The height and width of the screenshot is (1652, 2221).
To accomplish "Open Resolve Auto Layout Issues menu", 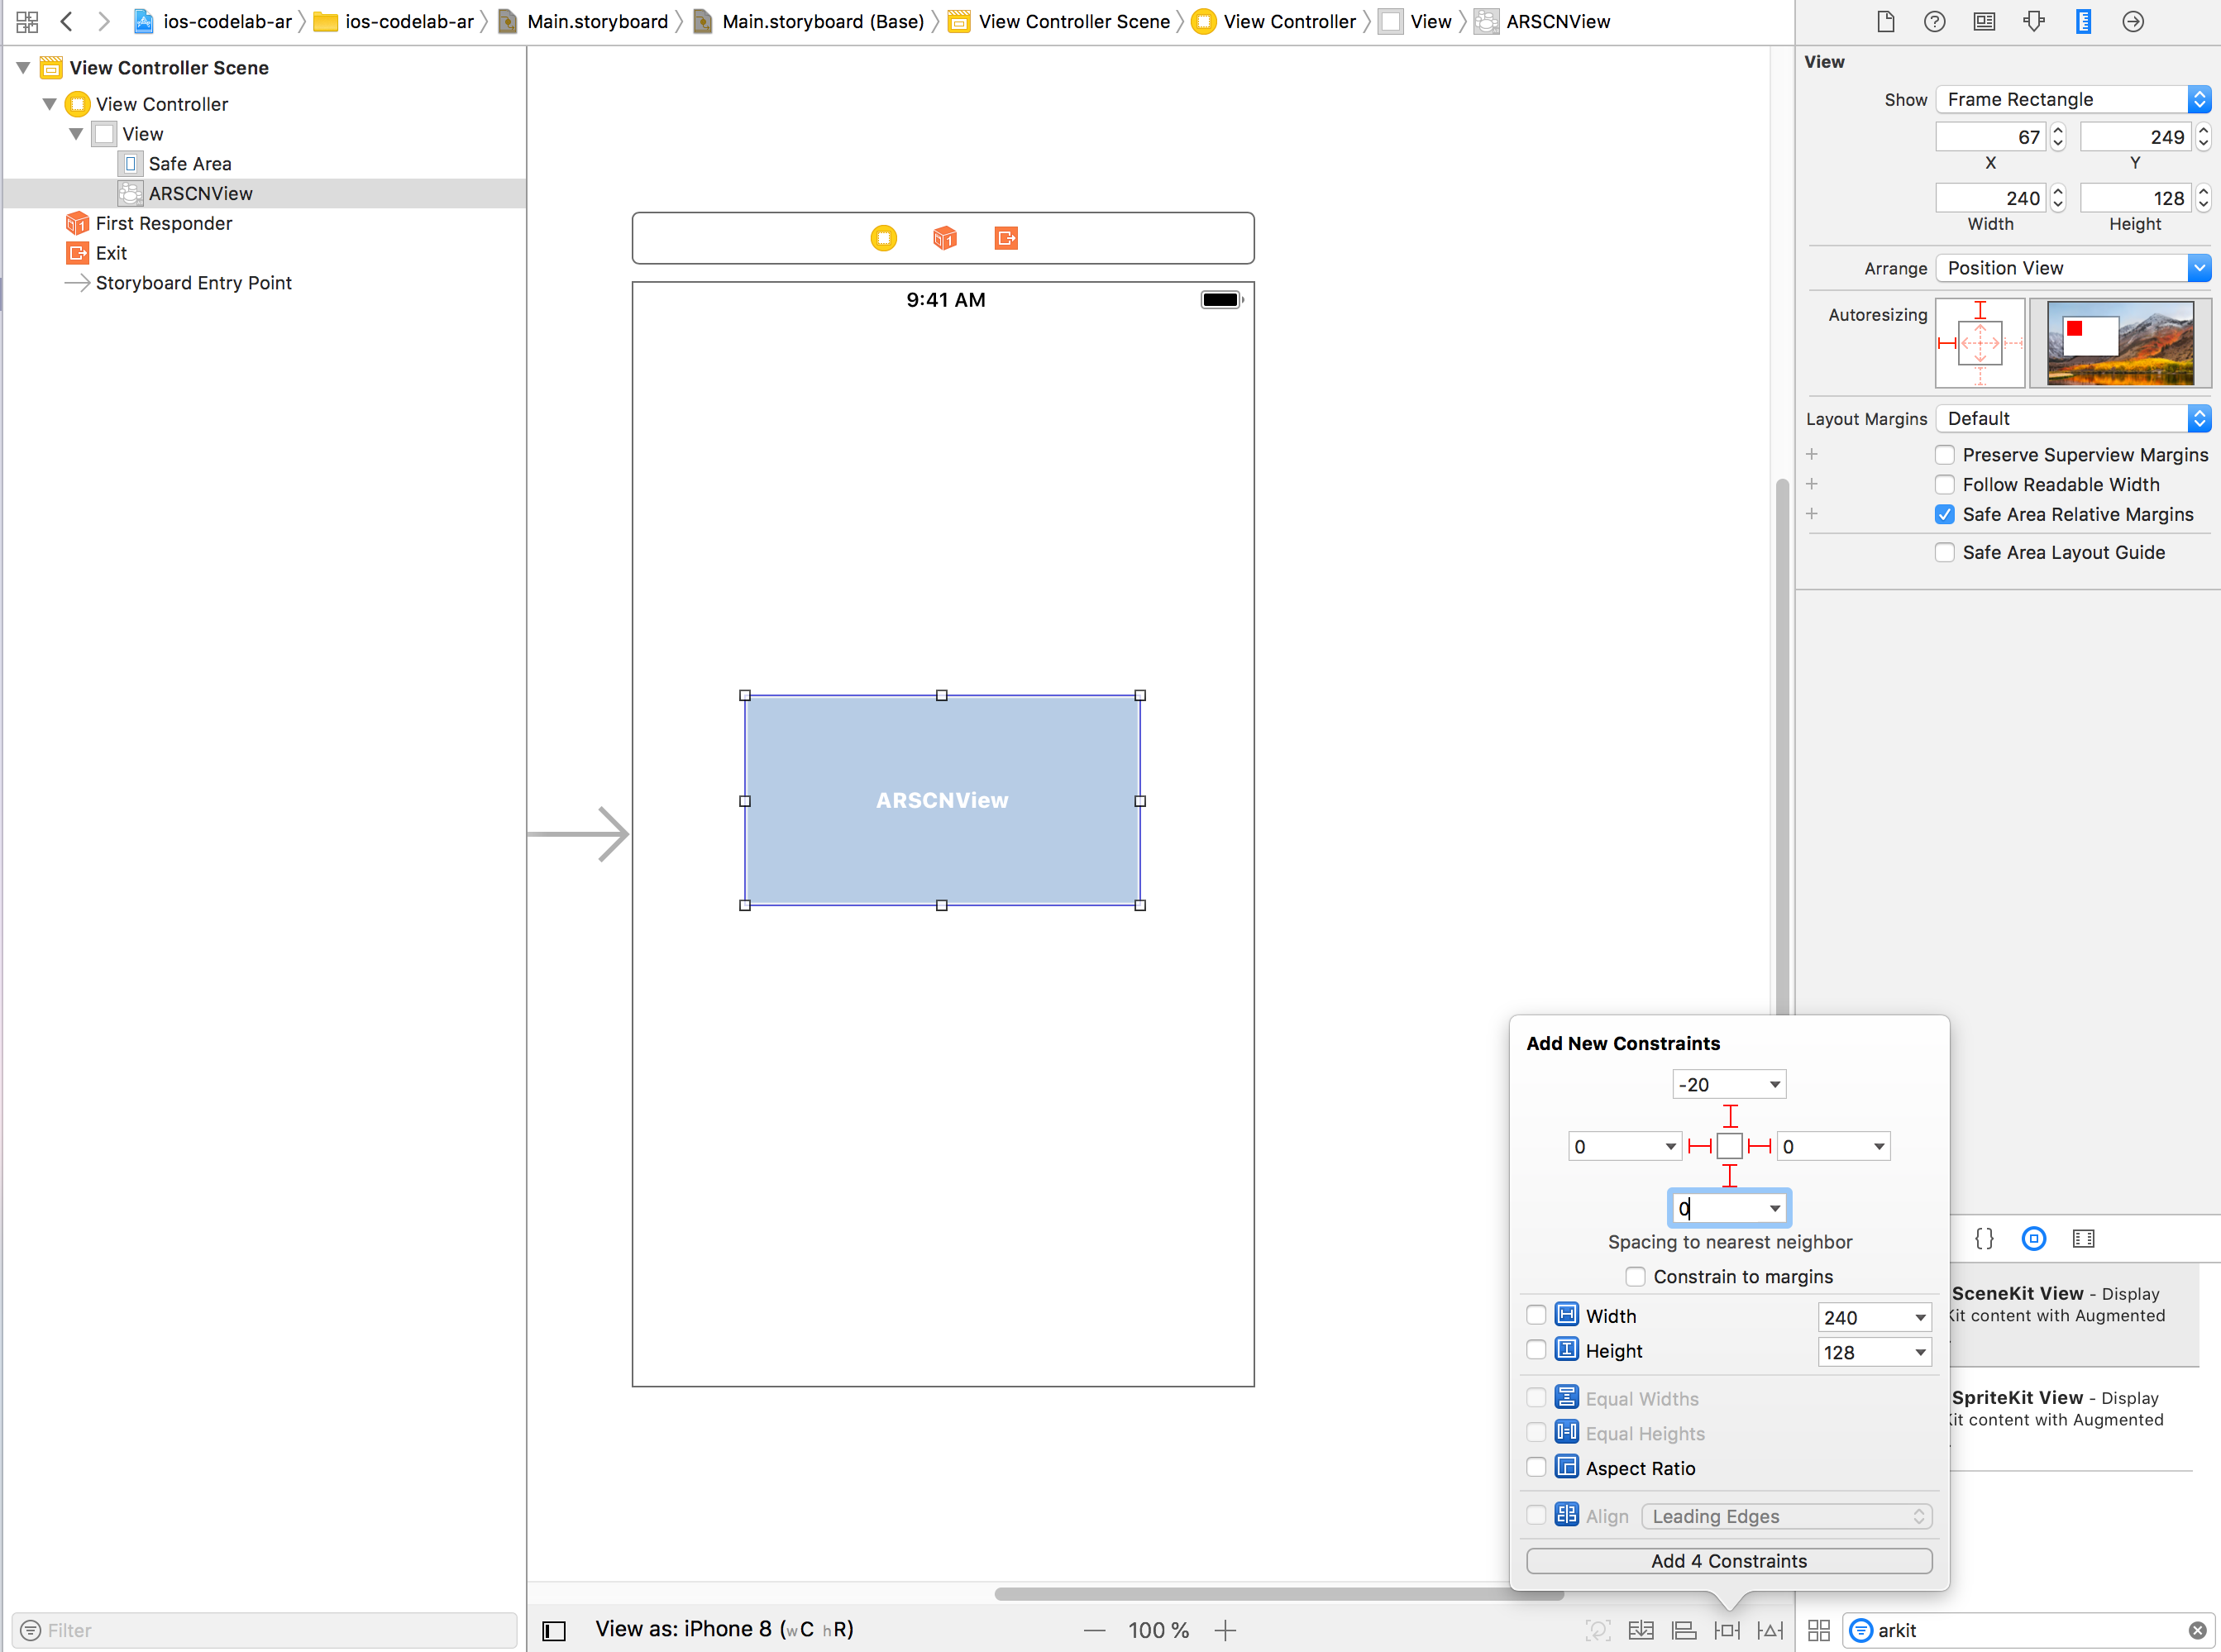I will pos(1770,1631).
